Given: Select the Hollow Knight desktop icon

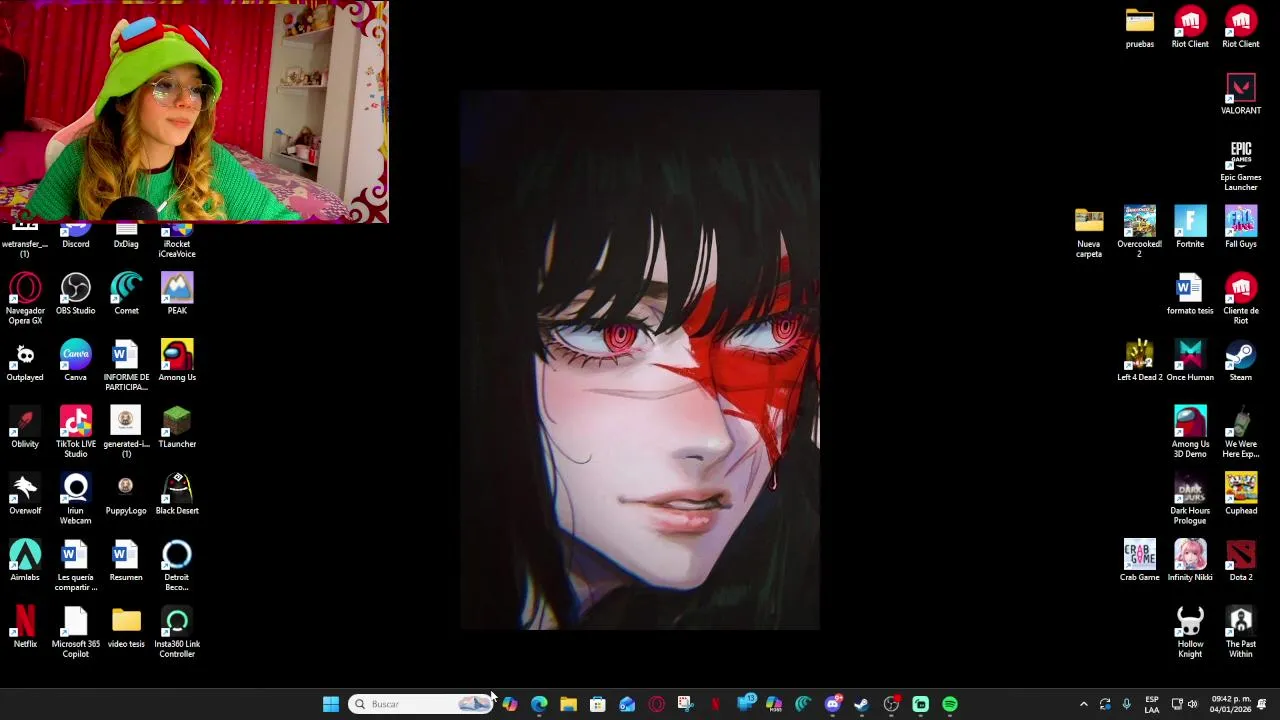Looking at the screenshot, I should pos(1190,632).
